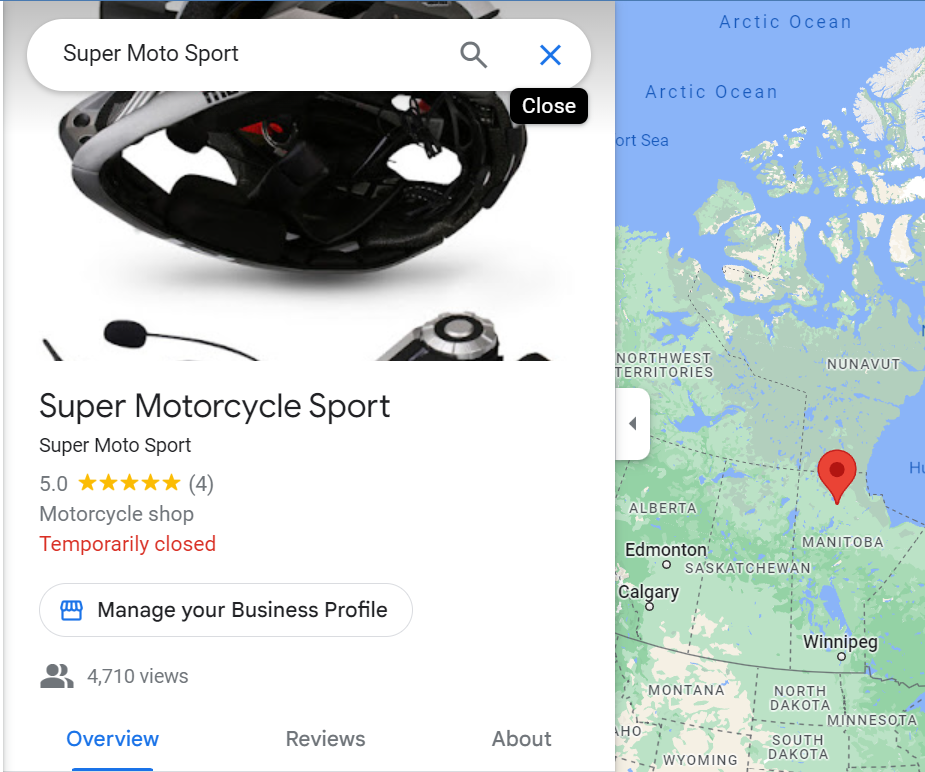Click the people views icon
925x772 pixels.
pyautogui.click(x=57, y=676)
